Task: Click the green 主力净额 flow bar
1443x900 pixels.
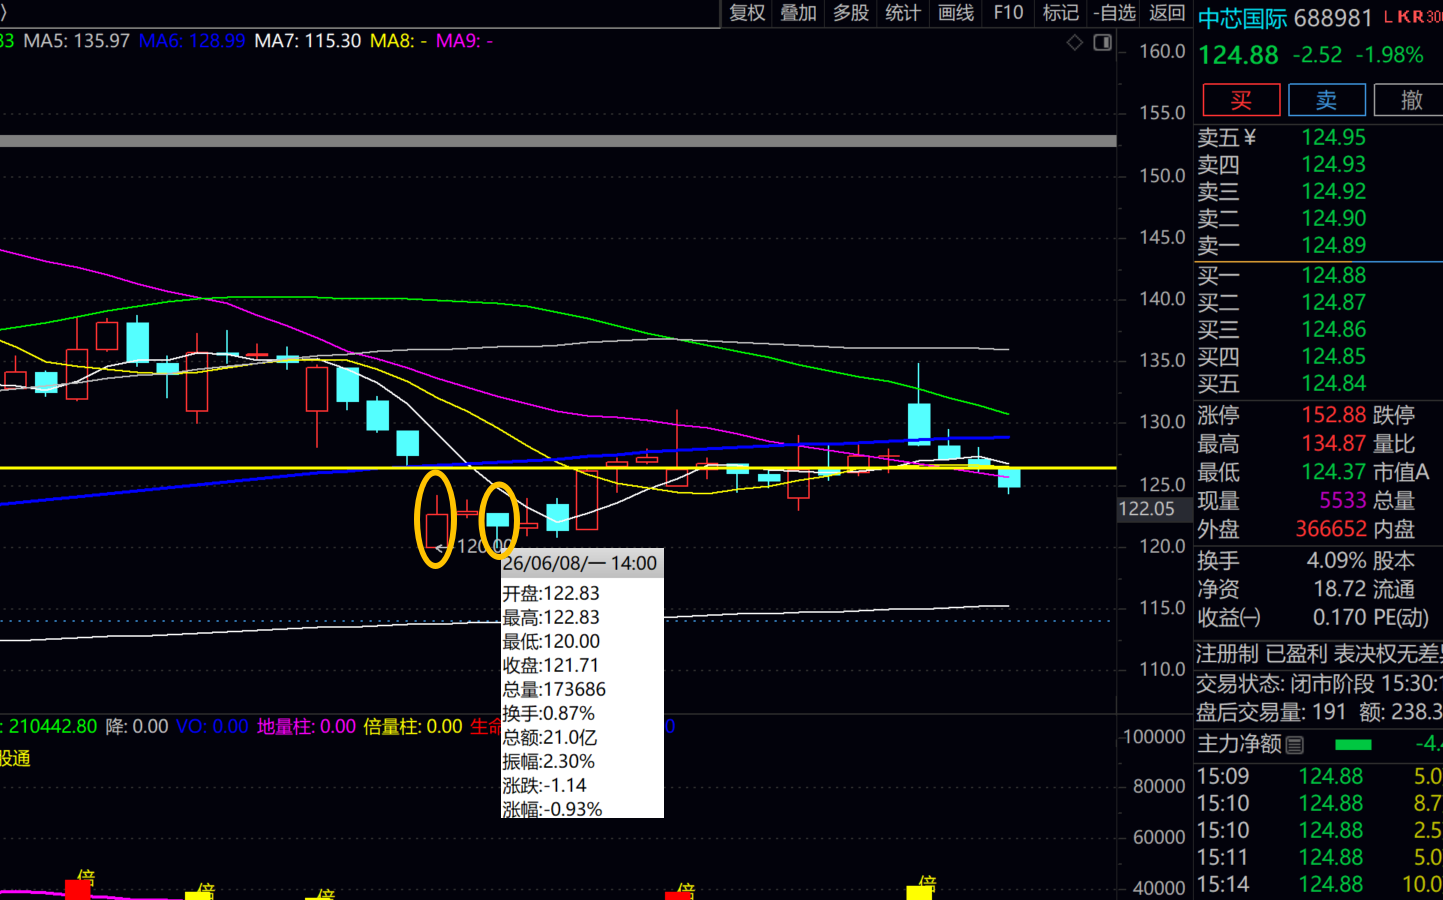Action: point(1353,745)
